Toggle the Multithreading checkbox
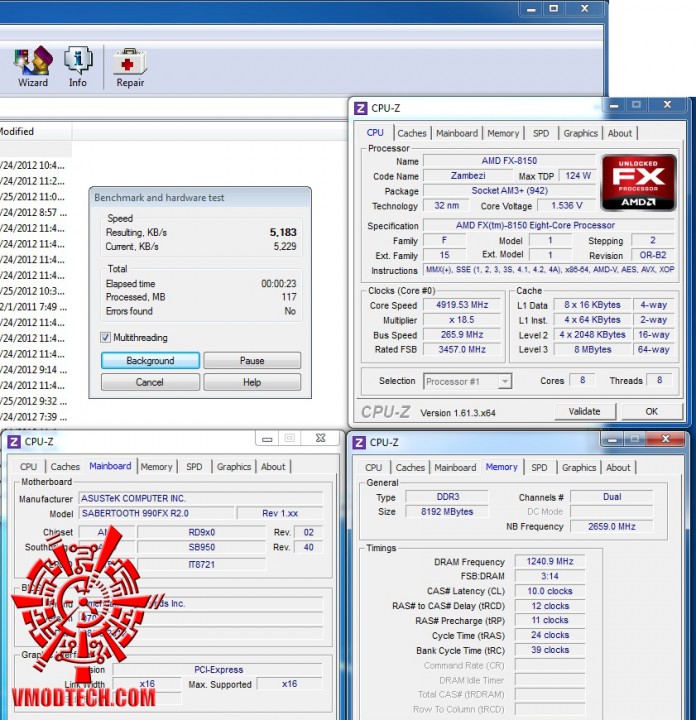Viewport: 696px width, 720px height. coord(105,338)
